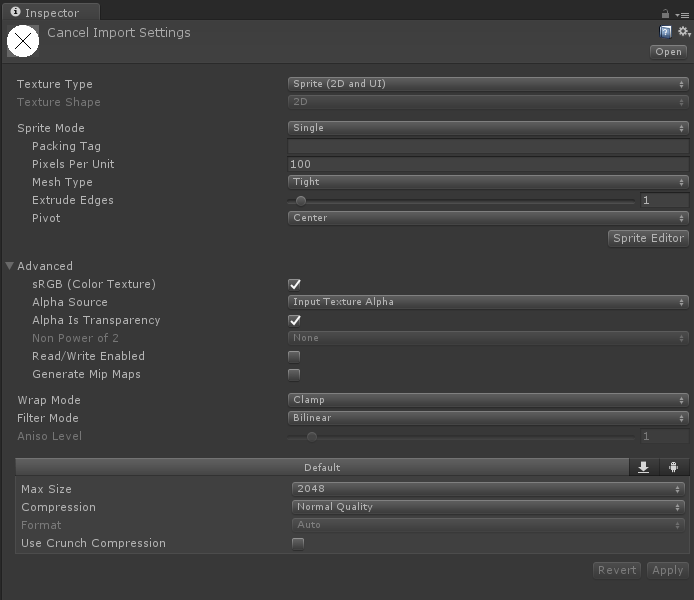Disable the sRGB (Color Texture) checkbox
Image resolution: width=694 pixels, height=600 pixels.
(x=295, y=284)
